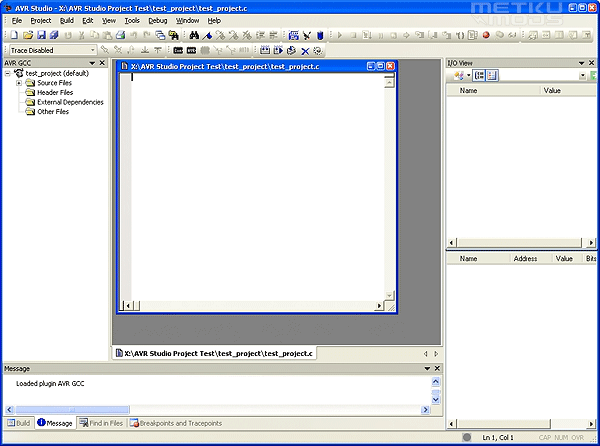600x446 pixels.
Task: Click the Message panel scroll up arrow
Action: coord(435,381)
